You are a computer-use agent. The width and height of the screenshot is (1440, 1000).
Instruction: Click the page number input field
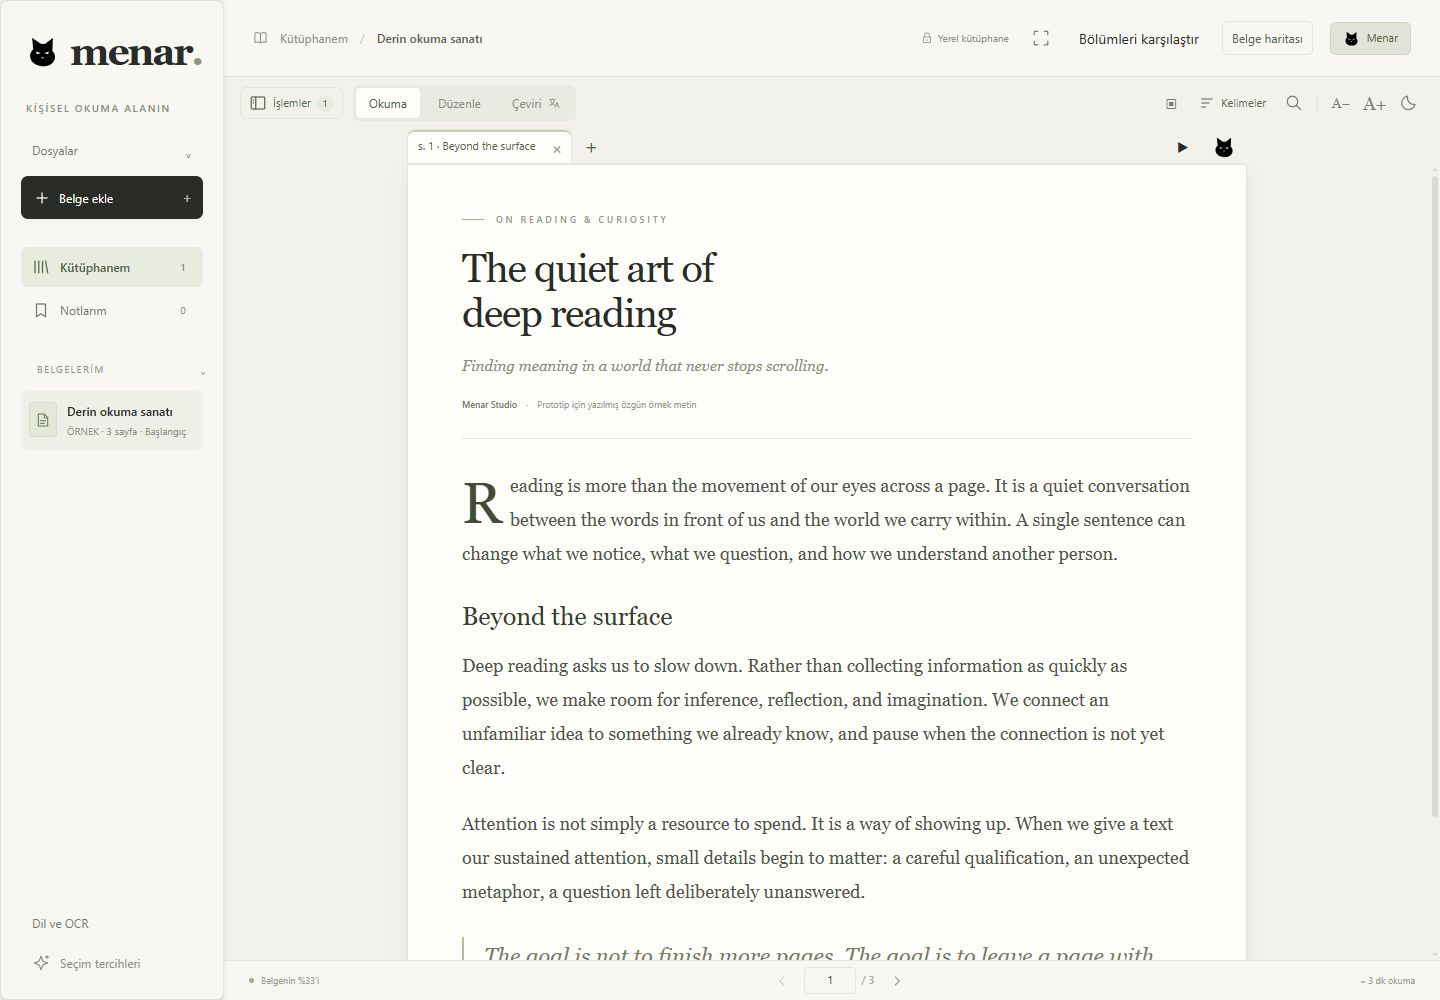tap(830, 980)
